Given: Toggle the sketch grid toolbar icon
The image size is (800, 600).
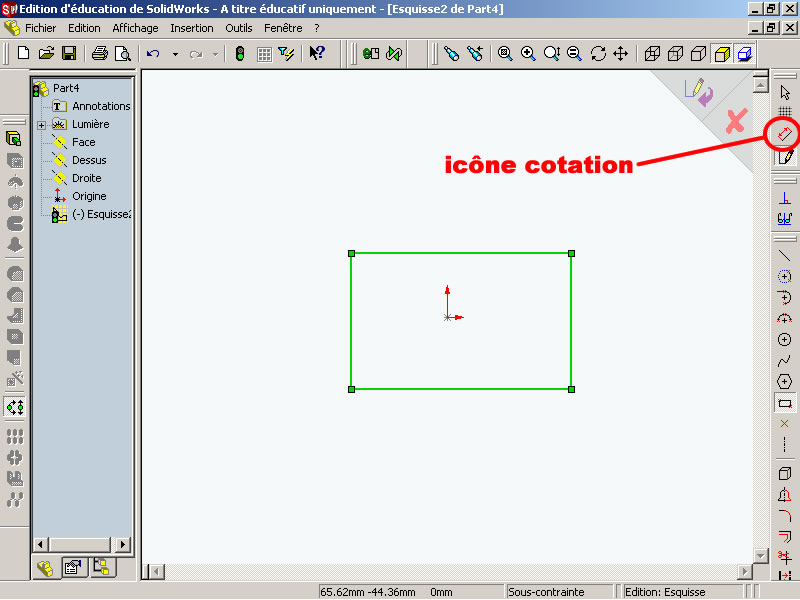Looking at the screenshot, I should 264,54.
